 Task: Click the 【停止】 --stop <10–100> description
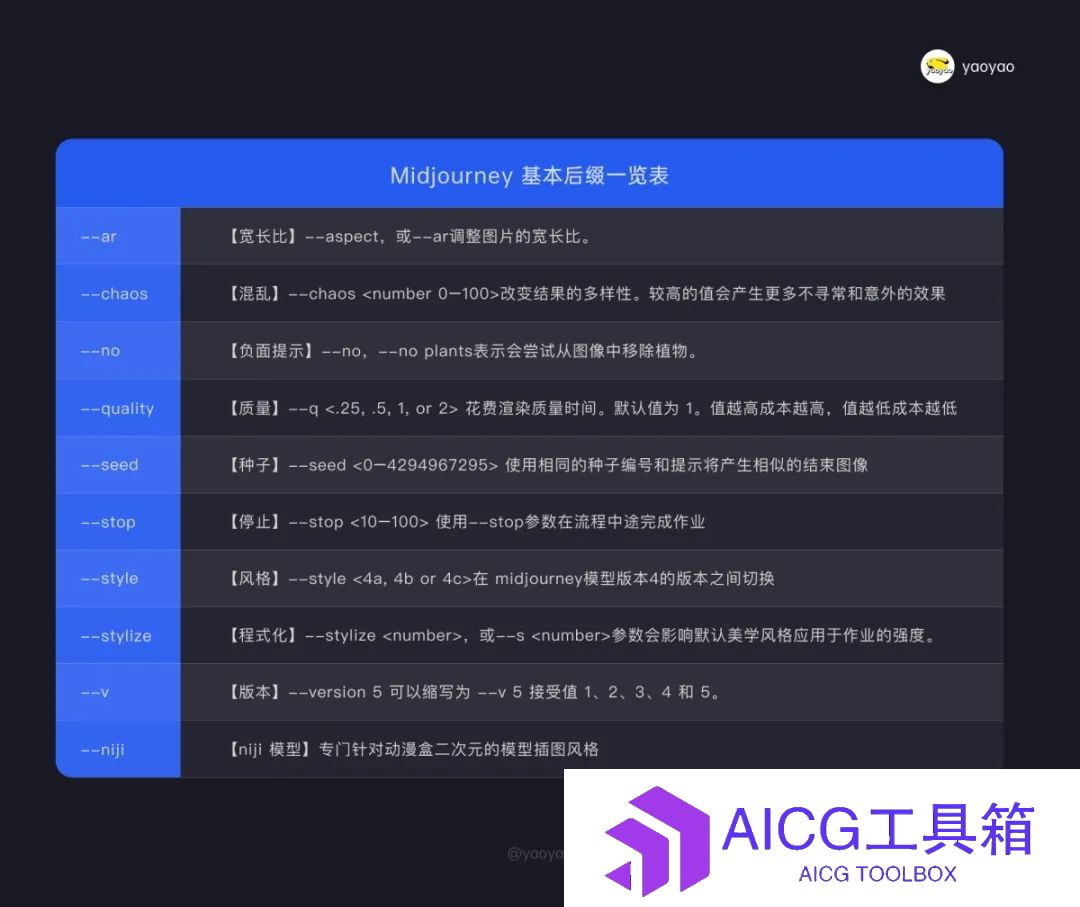[x=466, y=521]
